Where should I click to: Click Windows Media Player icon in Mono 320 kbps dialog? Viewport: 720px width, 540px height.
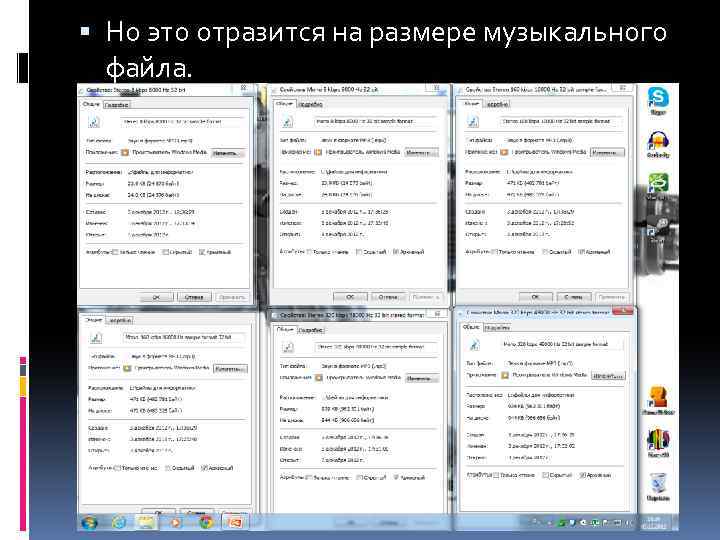point(505,375)
